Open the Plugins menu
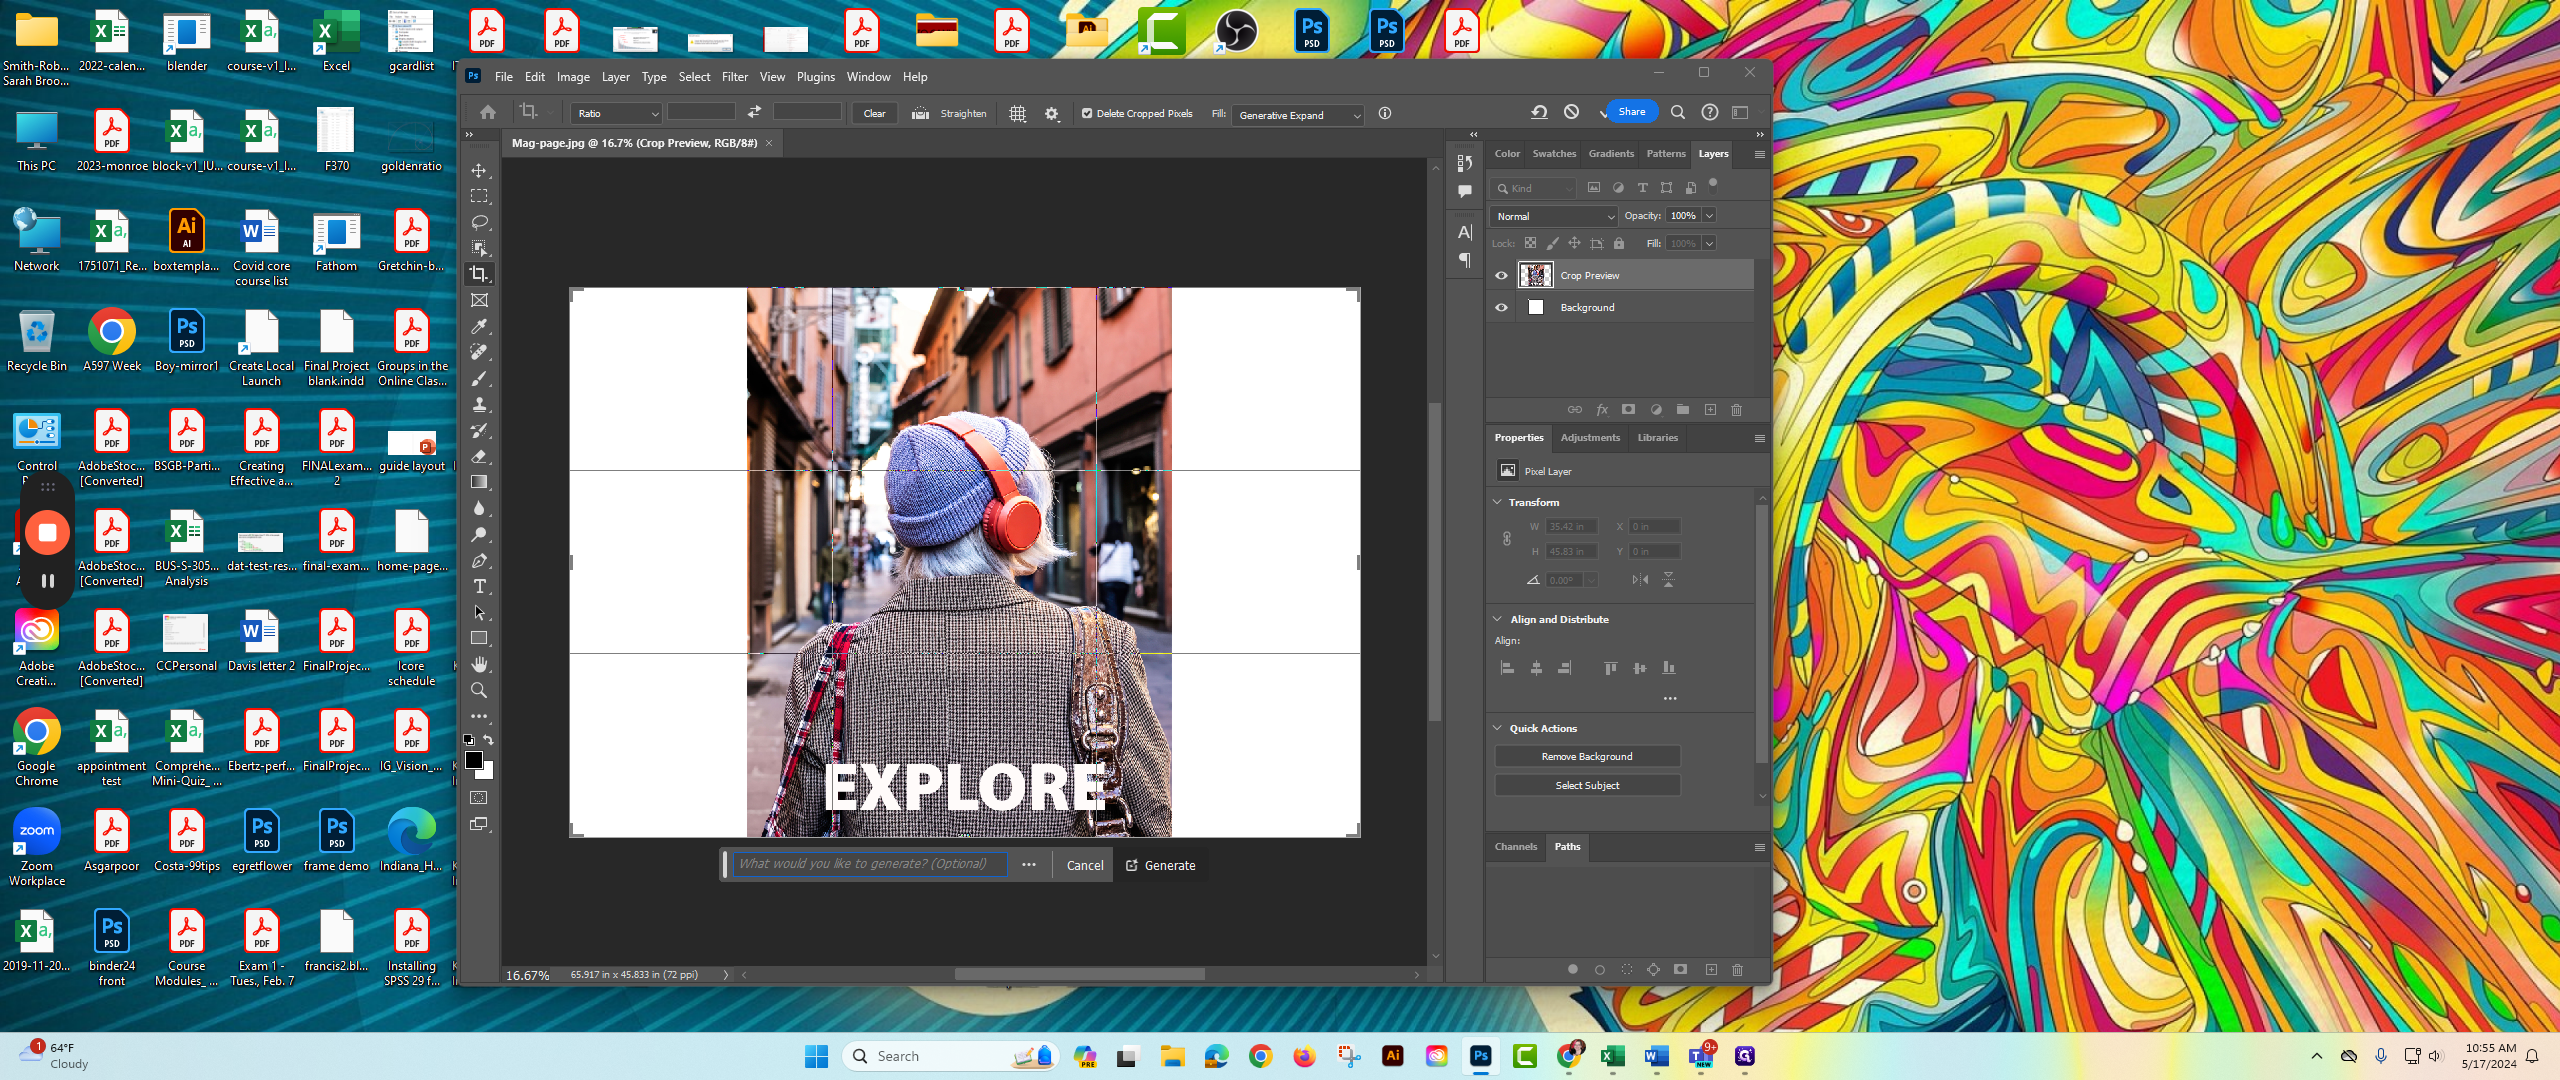Screen dimensions: 2560x1080 [816, 77]
